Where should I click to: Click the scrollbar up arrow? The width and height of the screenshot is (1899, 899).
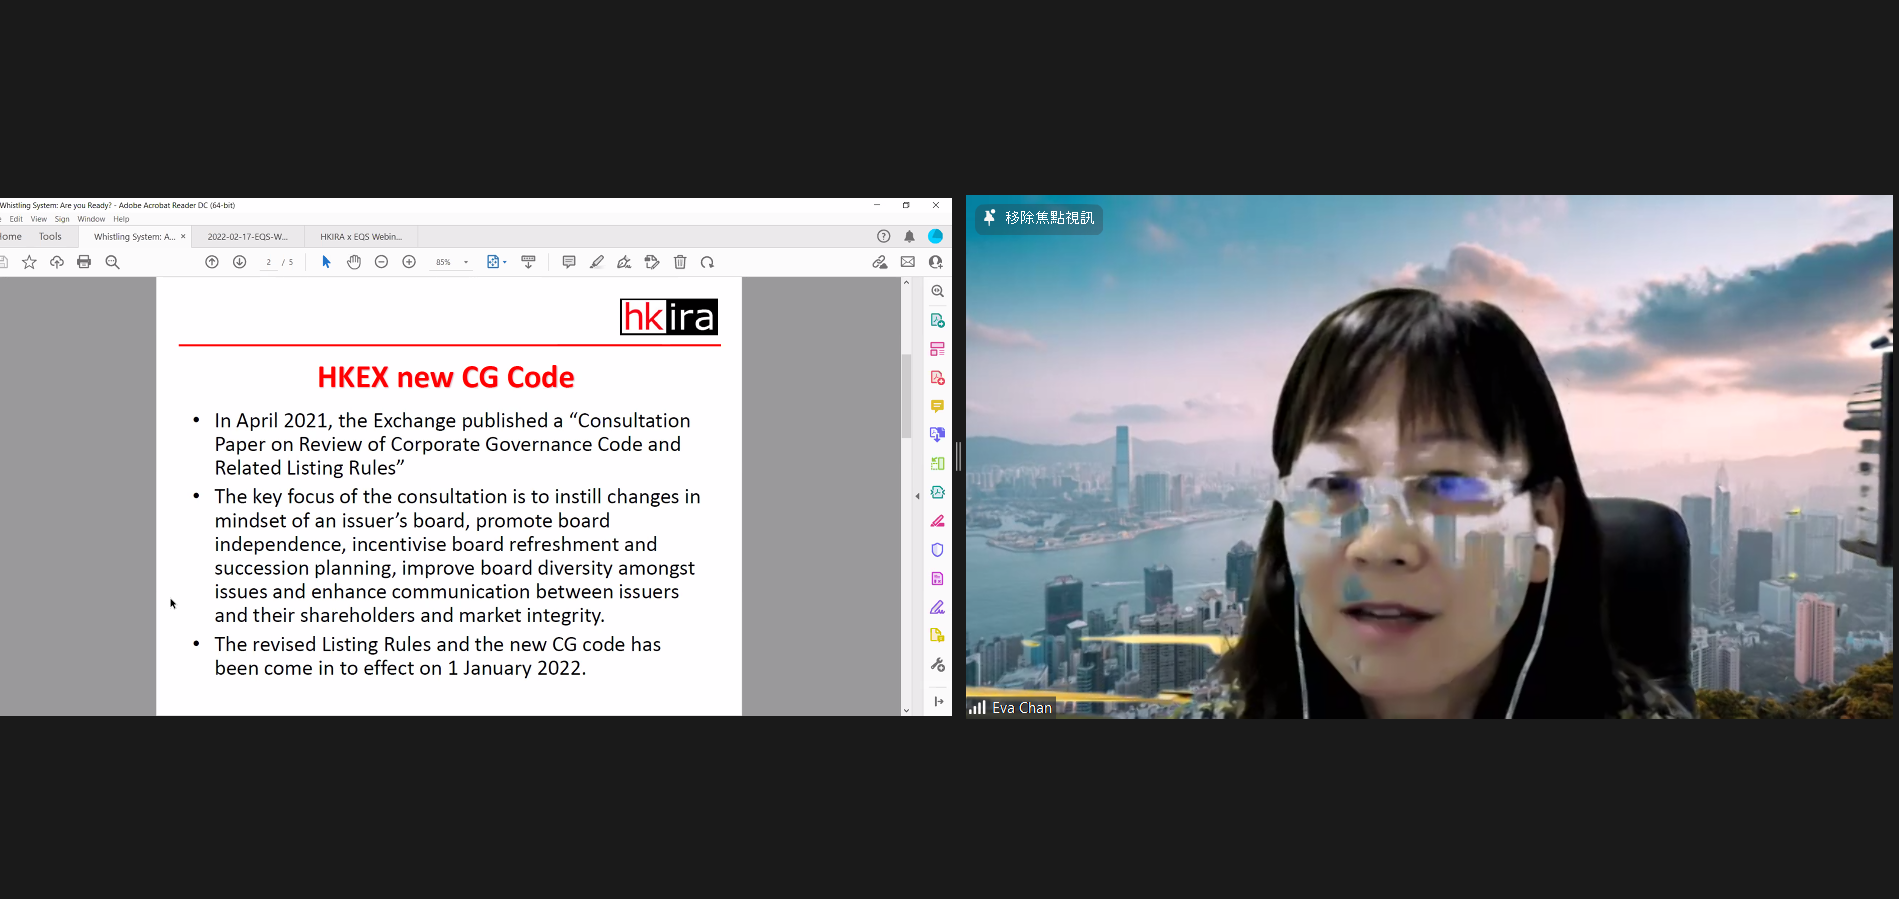906,283
